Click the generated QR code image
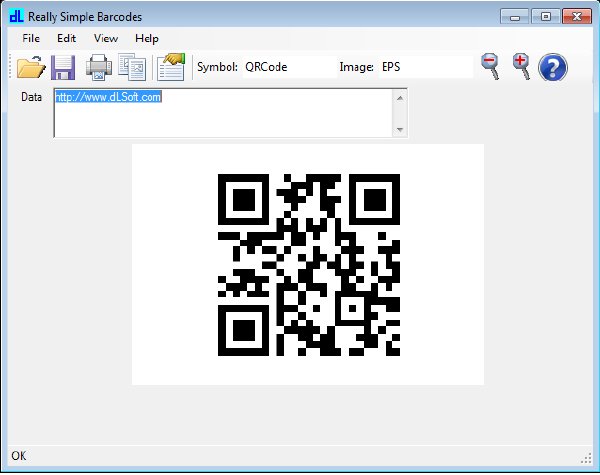 coord(309,265)
